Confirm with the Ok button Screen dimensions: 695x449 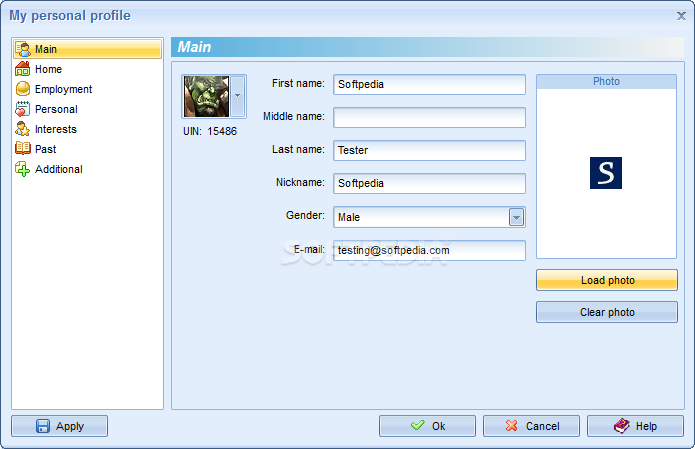[427, 426]
